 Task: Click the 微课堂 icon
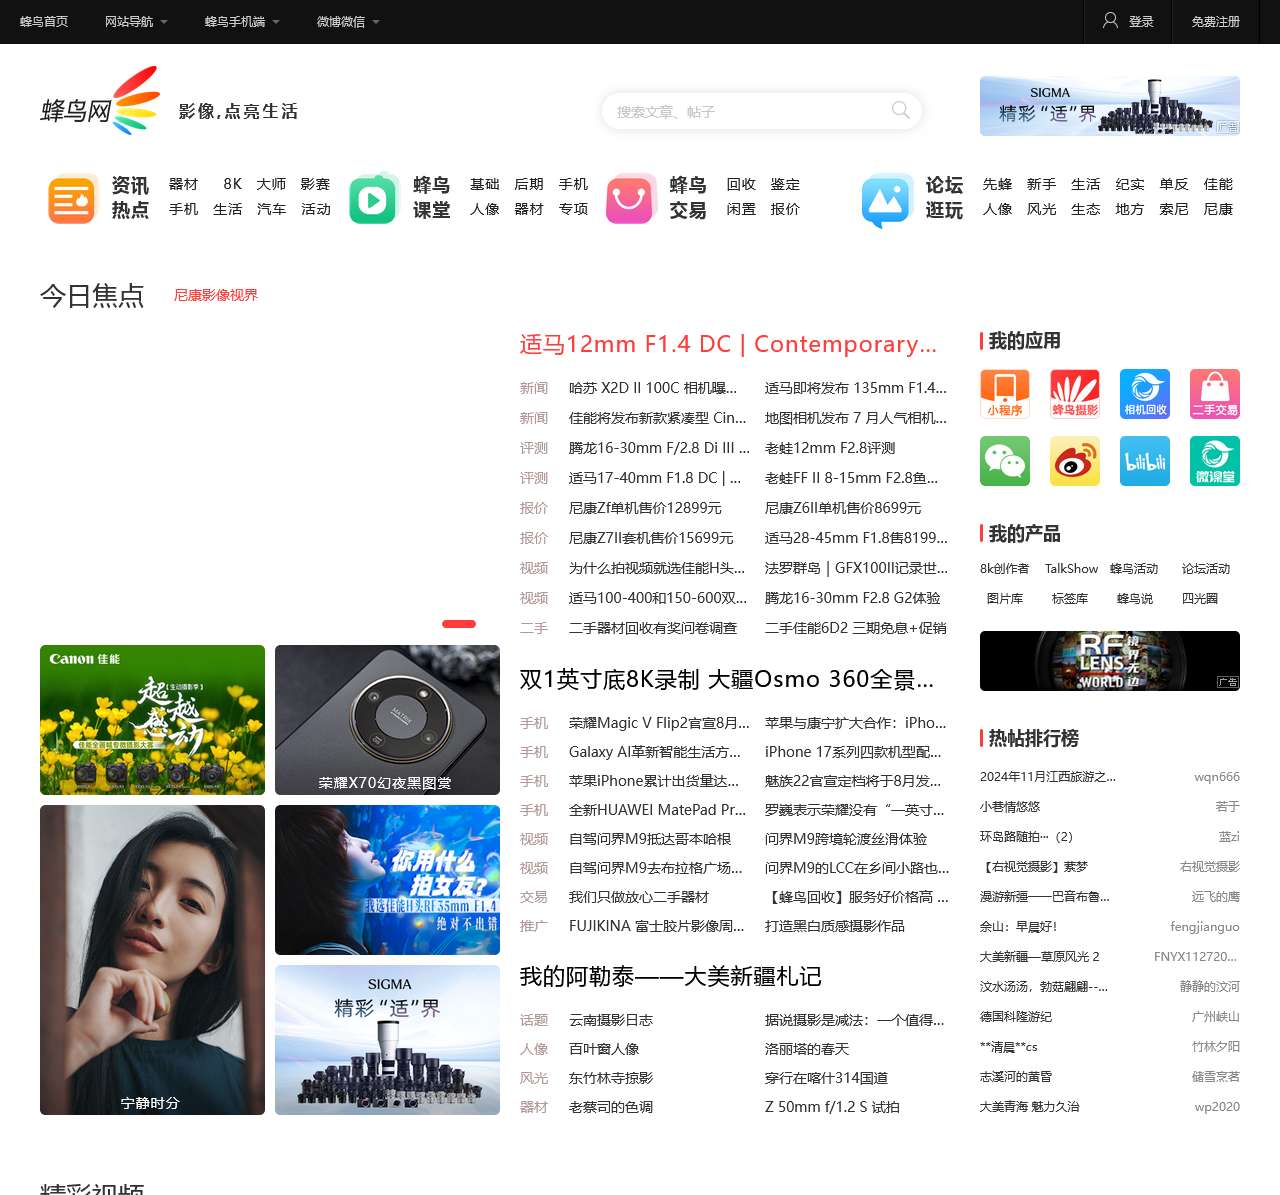tap(1214, 461)
